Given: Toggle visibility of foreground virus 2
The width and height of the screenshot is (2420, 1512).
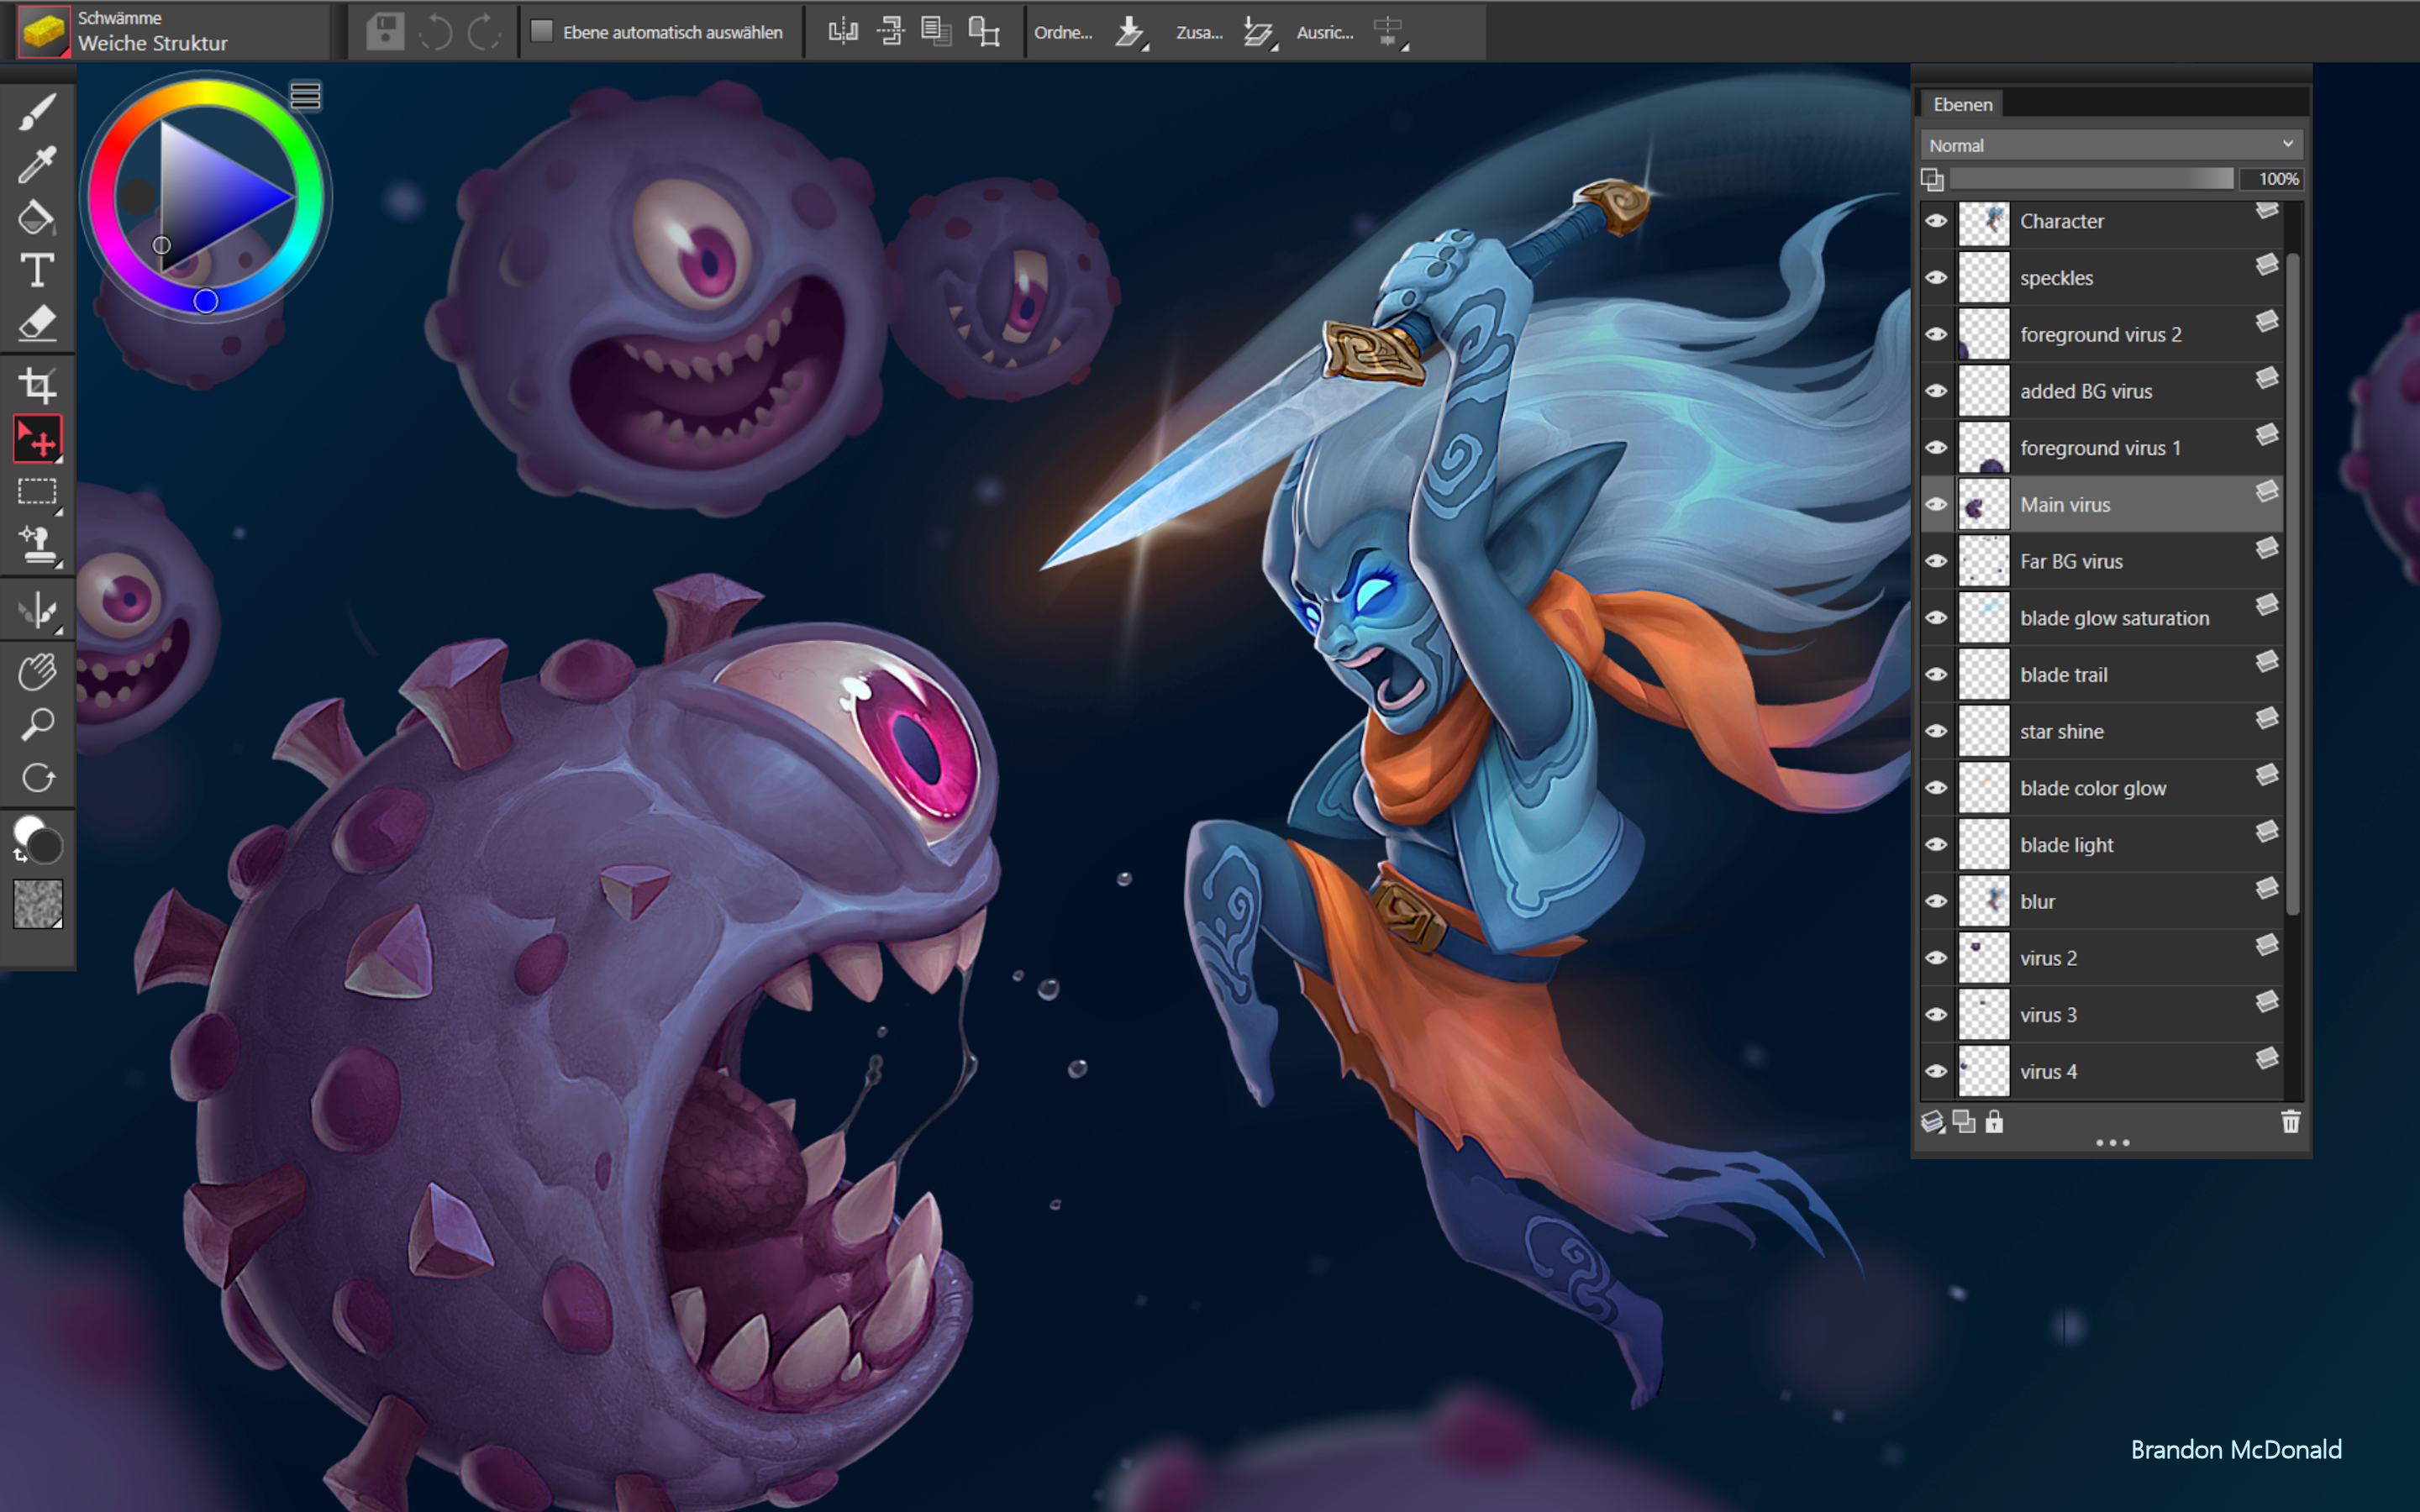Looking at the screenshot, I should (1936, 334).
